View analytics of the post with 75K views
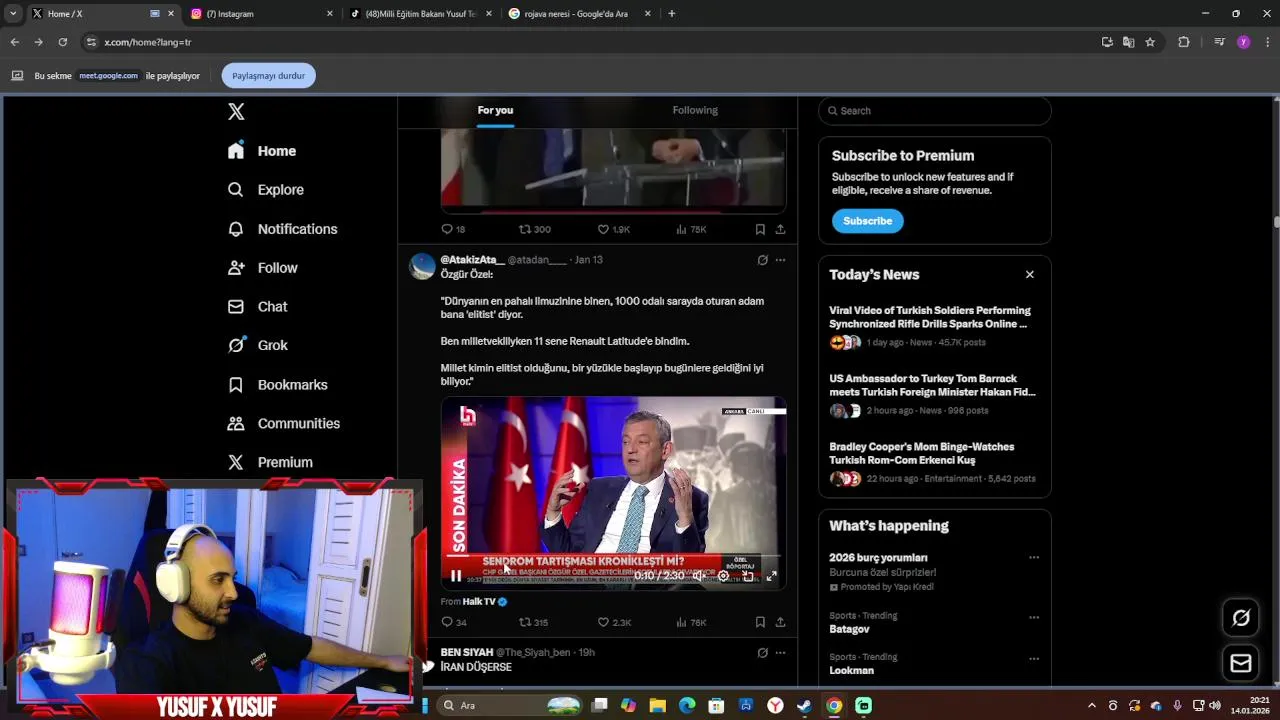 [x=691, y=229]
